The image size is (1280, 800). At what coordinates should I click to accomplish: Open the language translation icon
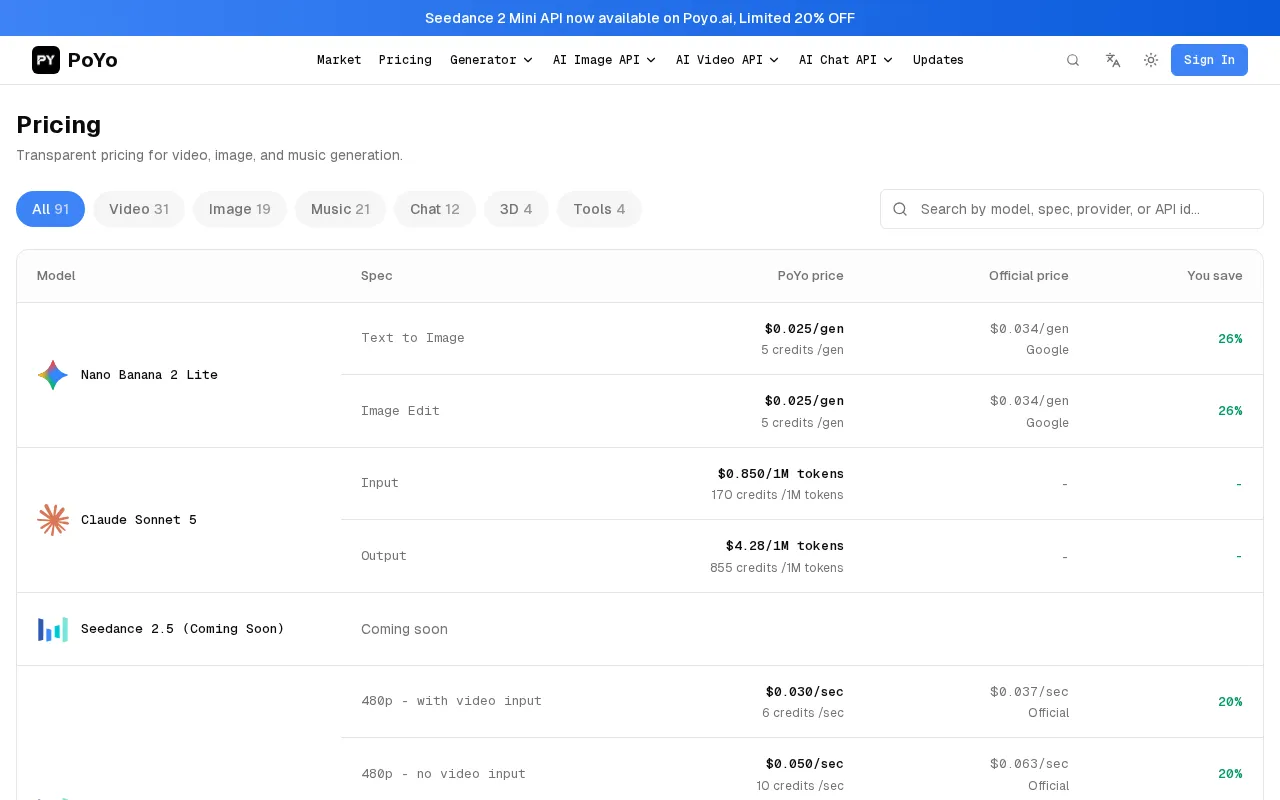[x=1113, y=60]
